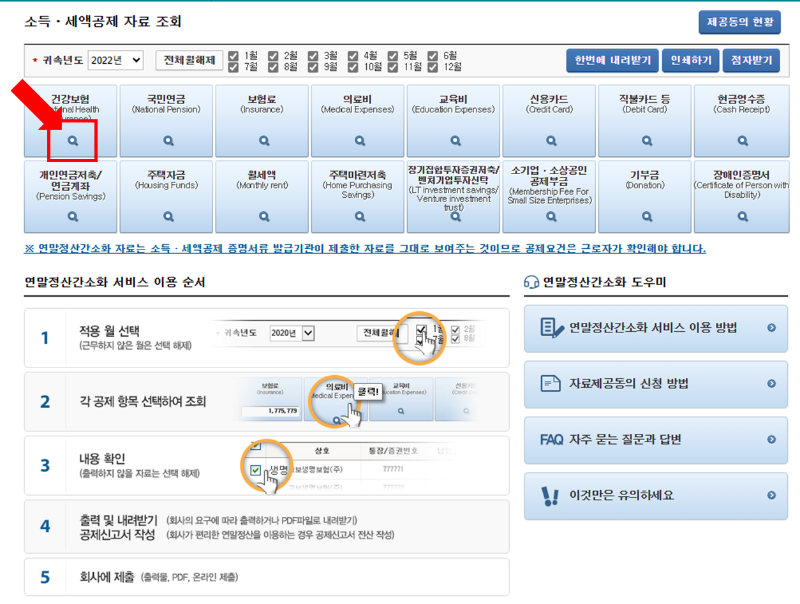800x604 pixels.
Task: Uncheck the 10월 checkbox
Action: pyautogui.click(x=353, y=67)
